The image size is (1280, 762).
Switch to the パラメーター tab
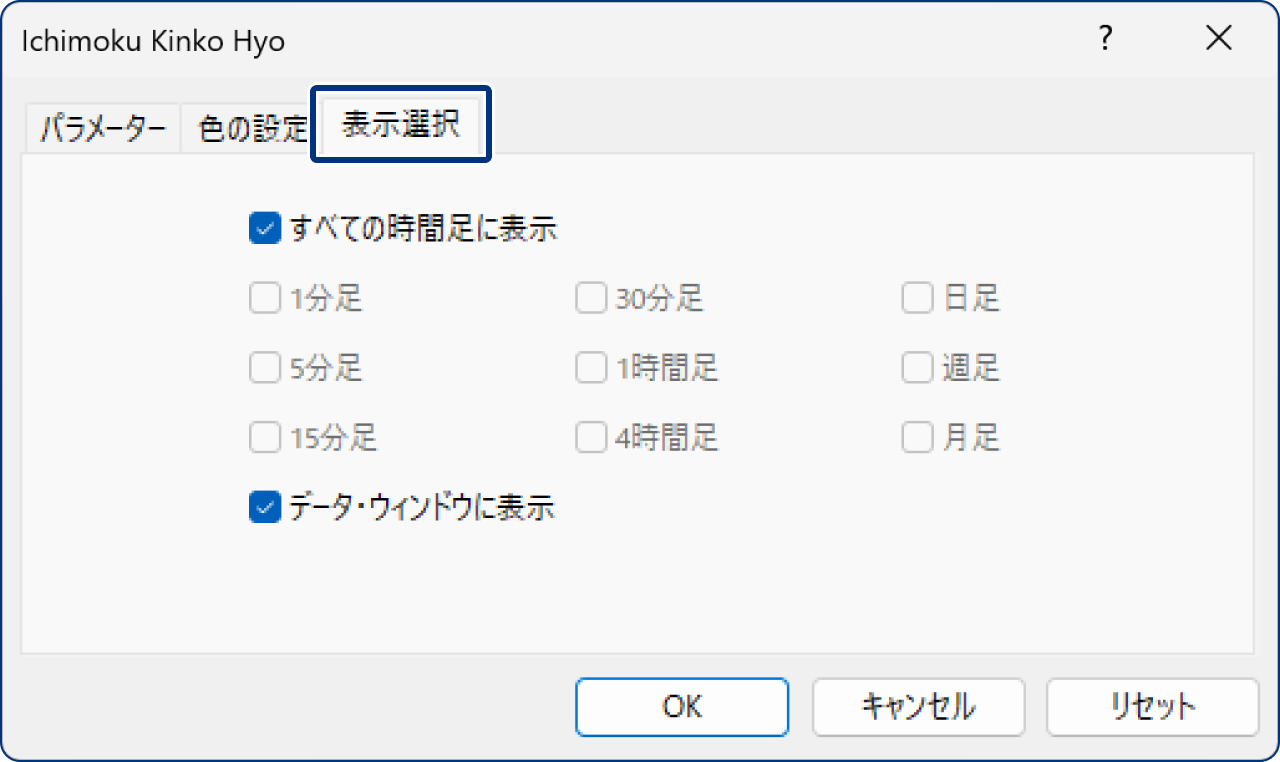click(101, 125)
